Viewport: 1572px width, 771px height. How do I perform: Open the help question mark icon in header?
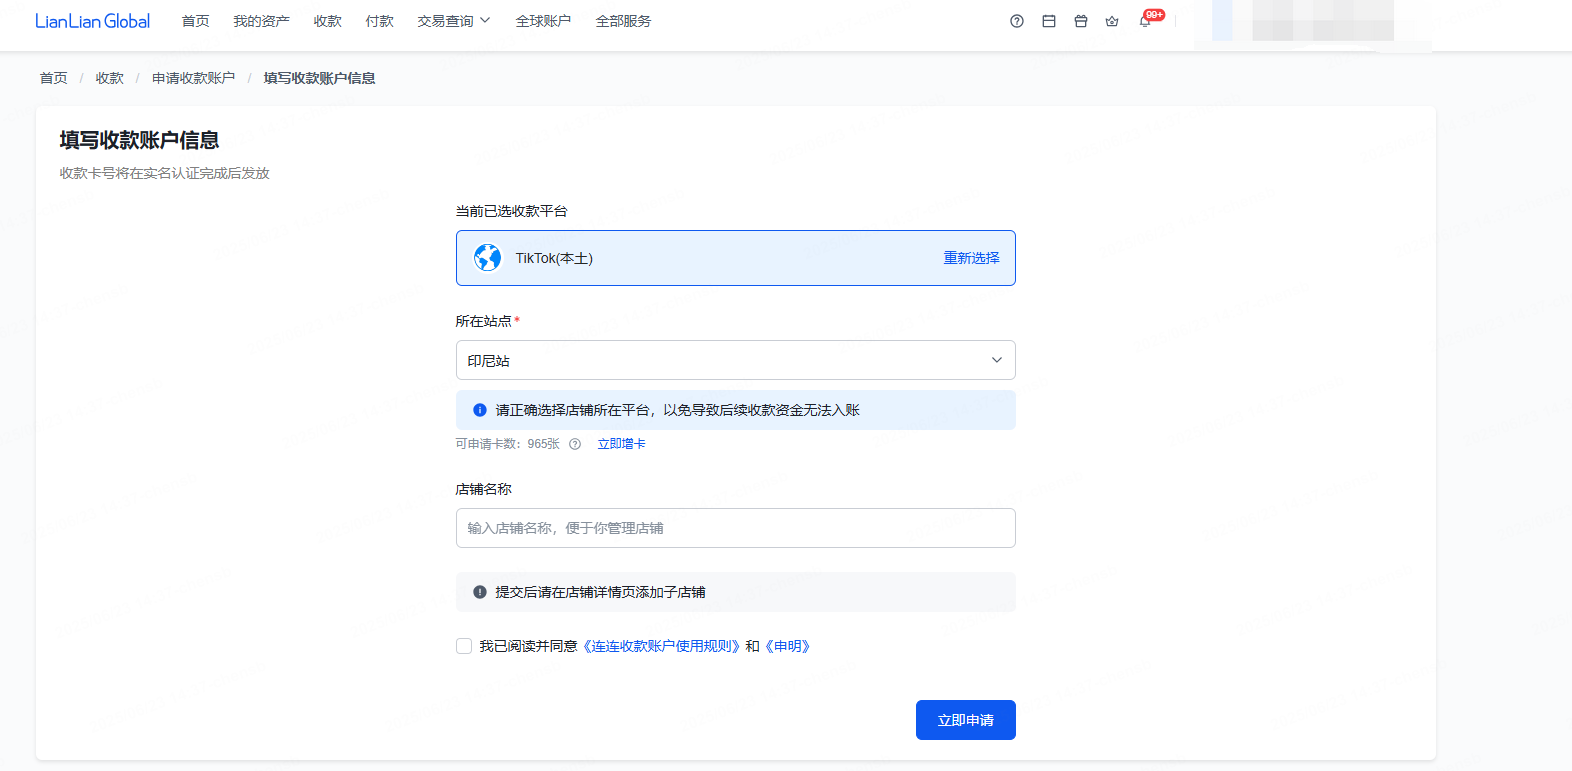[x=1017, y=21]
